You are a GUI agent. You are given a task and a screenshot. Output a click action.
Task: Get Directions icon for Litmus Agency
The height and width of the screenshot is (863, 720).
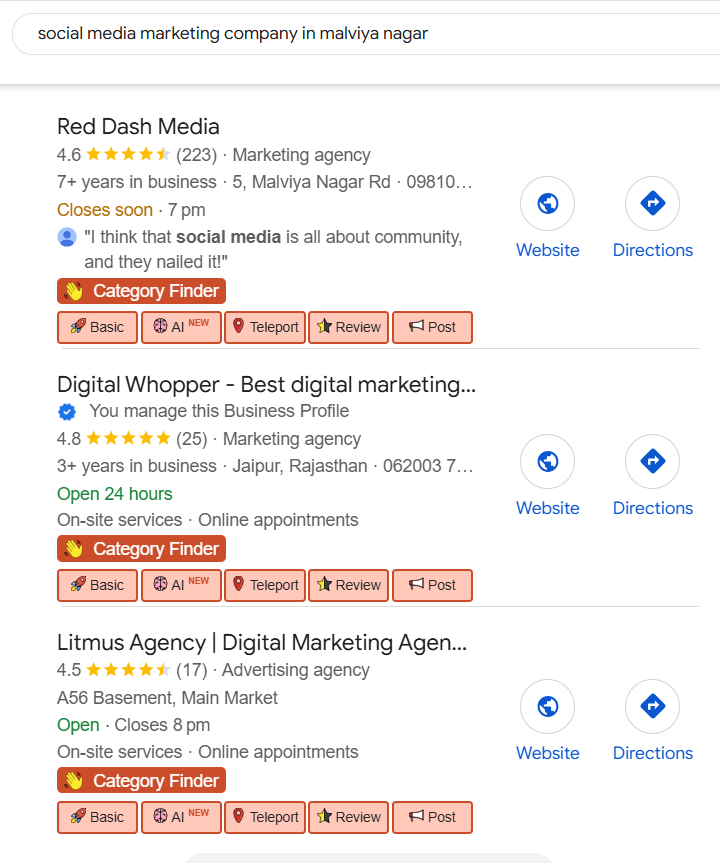pyautogui.click(x=652, y=707)
